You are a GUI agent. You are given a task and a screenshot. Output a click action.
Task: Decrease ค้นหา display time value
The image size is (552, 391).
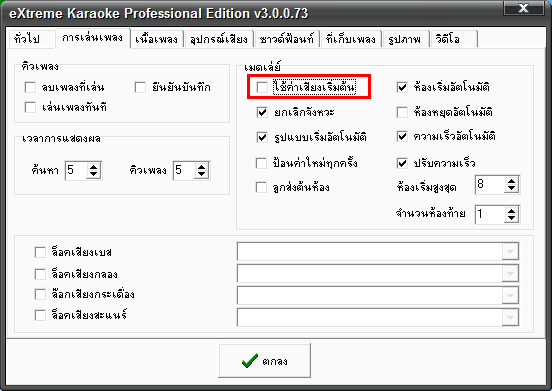(x=94, y=175)
